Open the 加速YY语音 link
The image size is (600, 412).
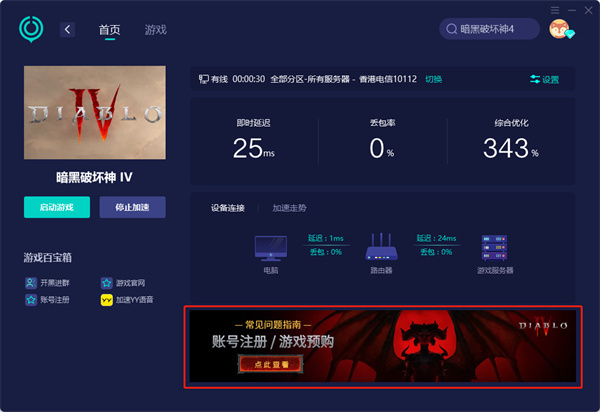tap(135, 300)
